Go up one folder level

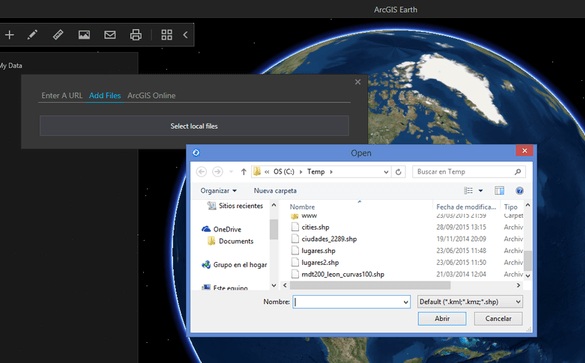[x=244, y=172]
